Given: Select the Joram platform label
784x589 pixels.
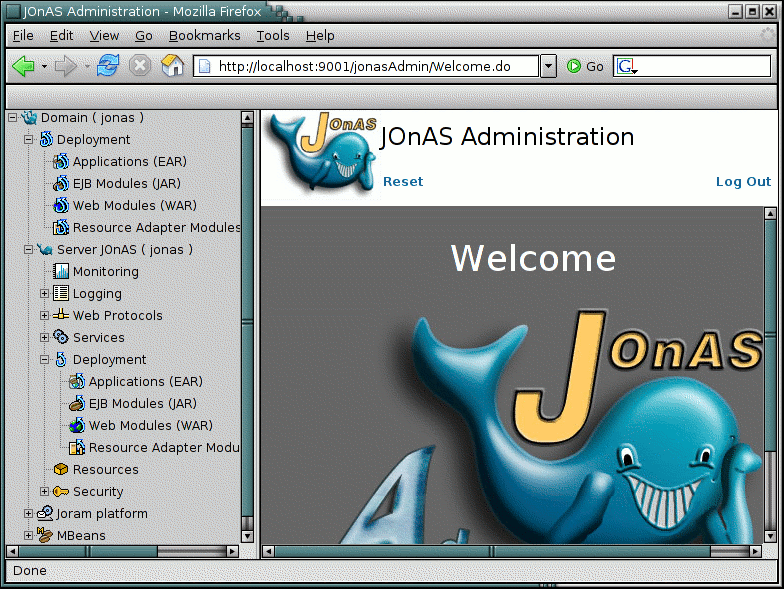Looking at the screenshot, I should (x=102, y=514).
